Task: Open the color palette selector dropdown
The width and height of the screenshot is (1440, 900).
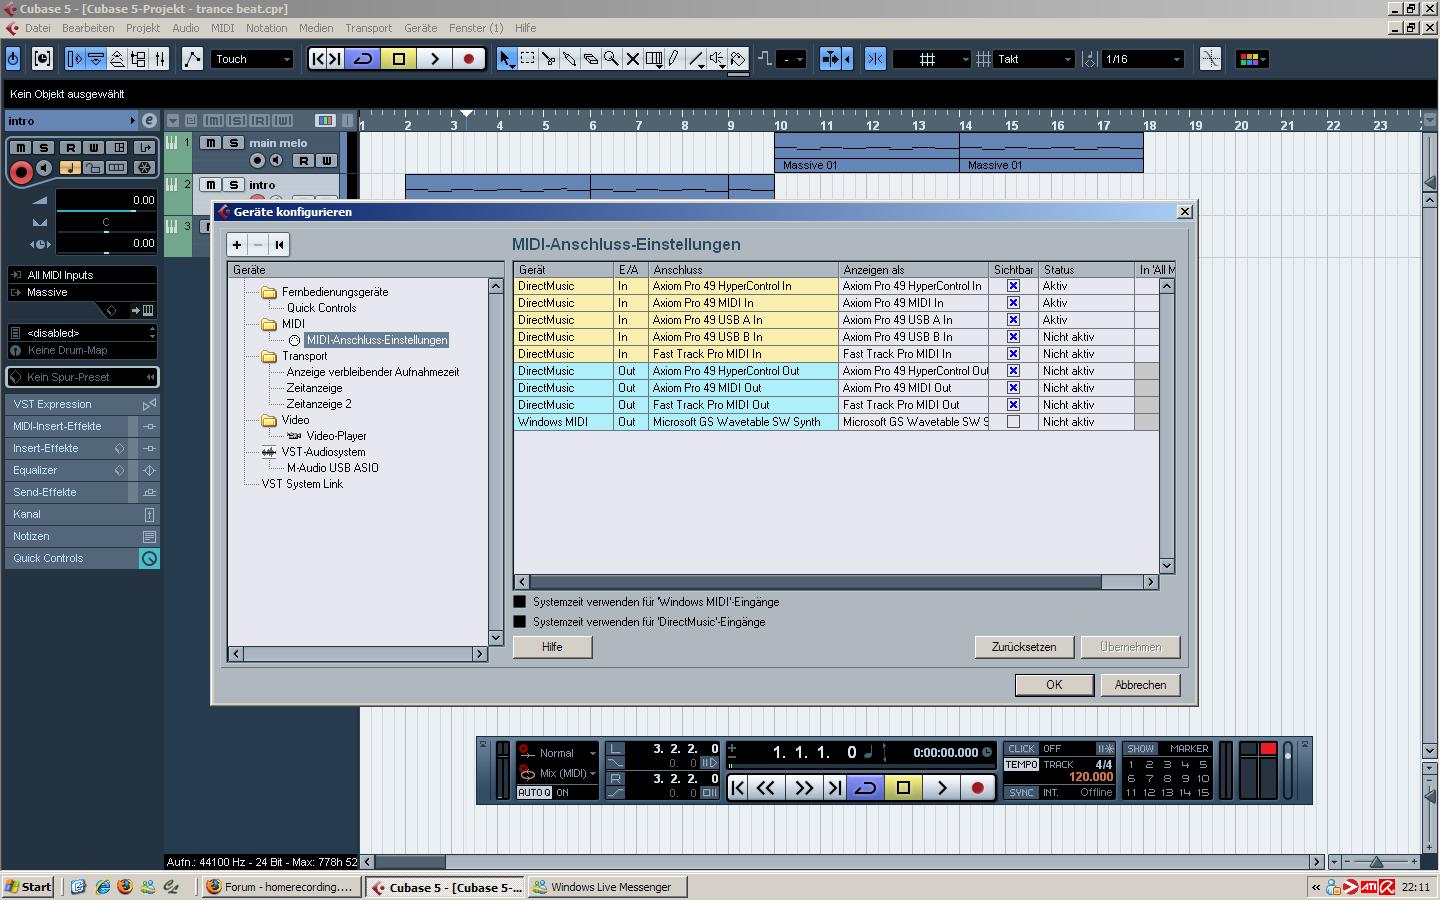Action: [1252, 59]
